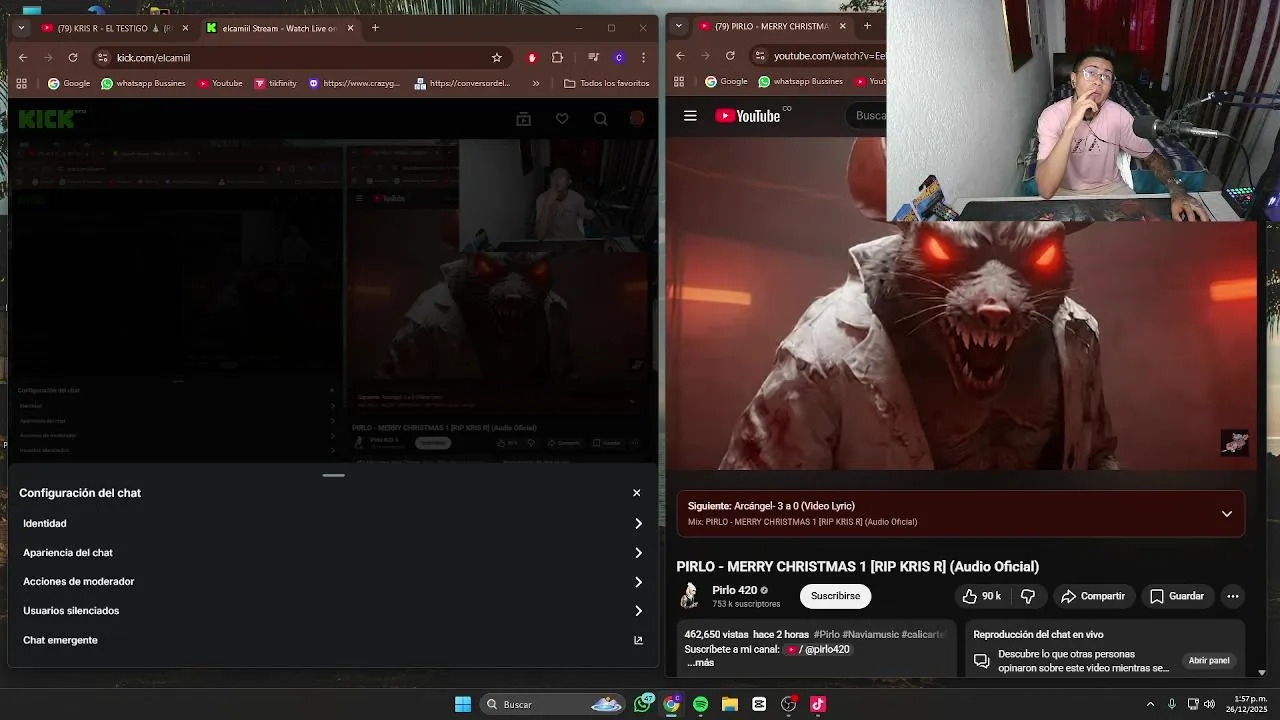Go back in Kick browser window
The width and height of the screenshot is (1280, 720).
click(x=23, y=58)
